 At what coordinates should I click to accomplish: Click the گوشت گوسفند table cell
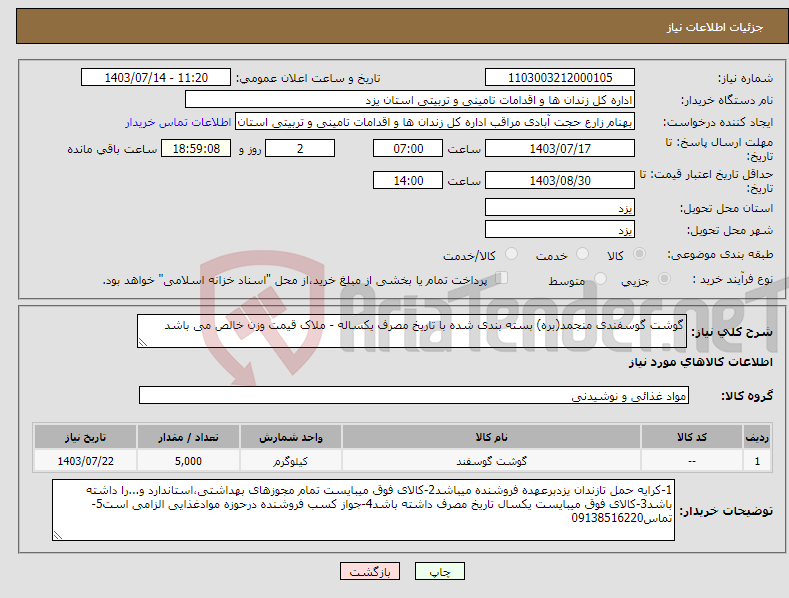(491, 461)
